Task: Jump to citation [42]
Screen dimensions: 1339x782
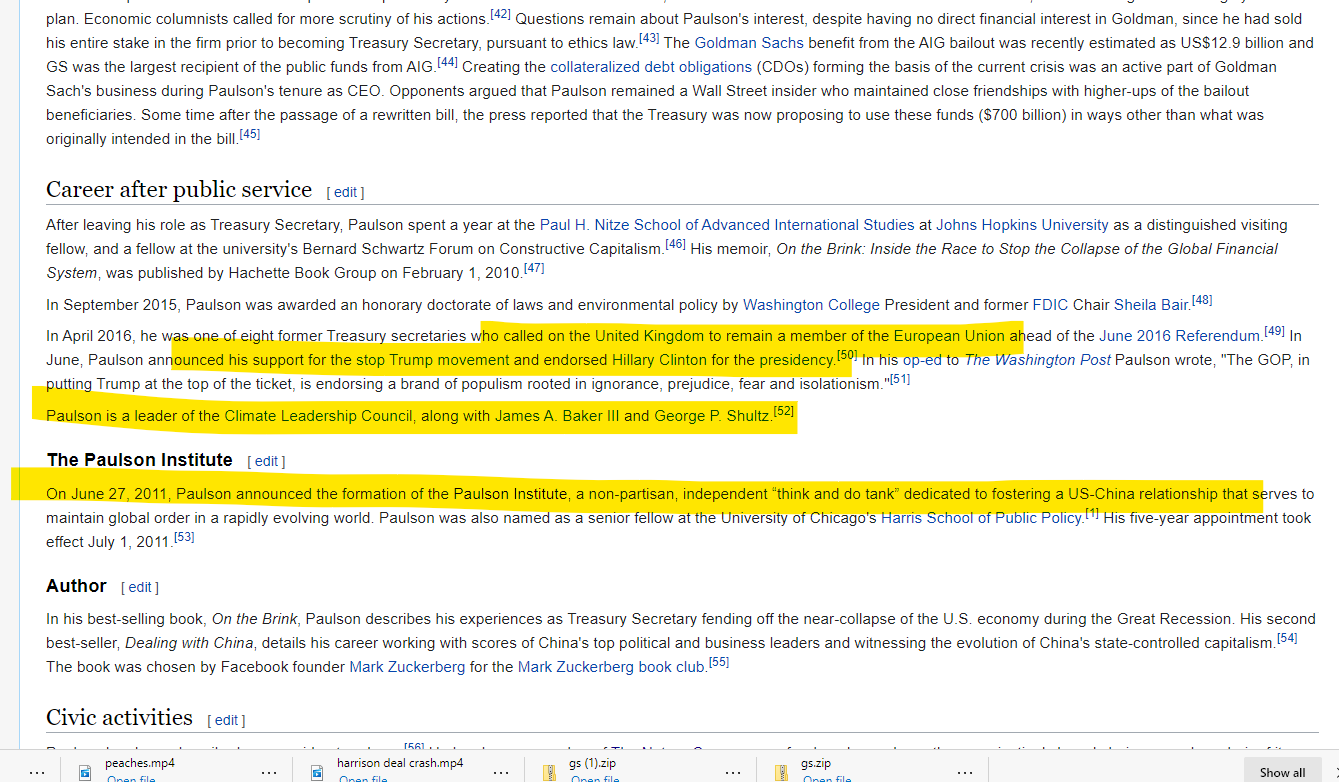Action: tap(500, 14)
